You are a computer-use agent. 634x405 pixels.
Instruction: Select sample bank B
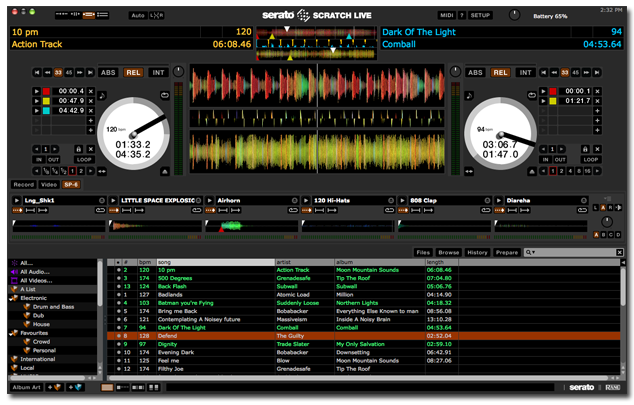point(603,234)
